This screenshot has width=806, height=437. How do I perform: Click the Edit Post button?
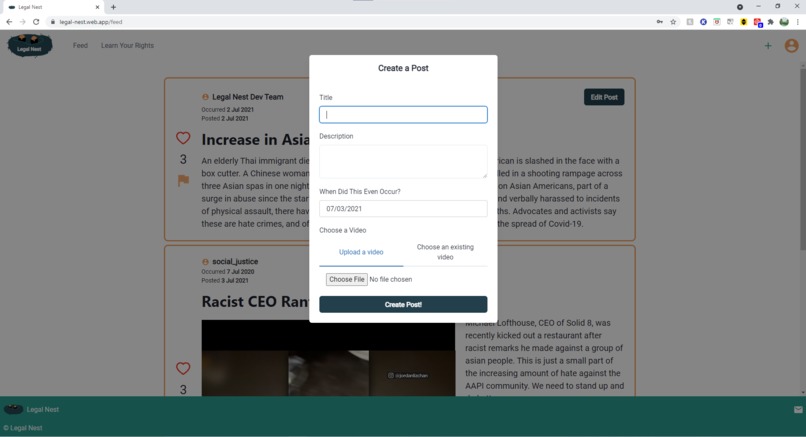click(x=604, y=97)
